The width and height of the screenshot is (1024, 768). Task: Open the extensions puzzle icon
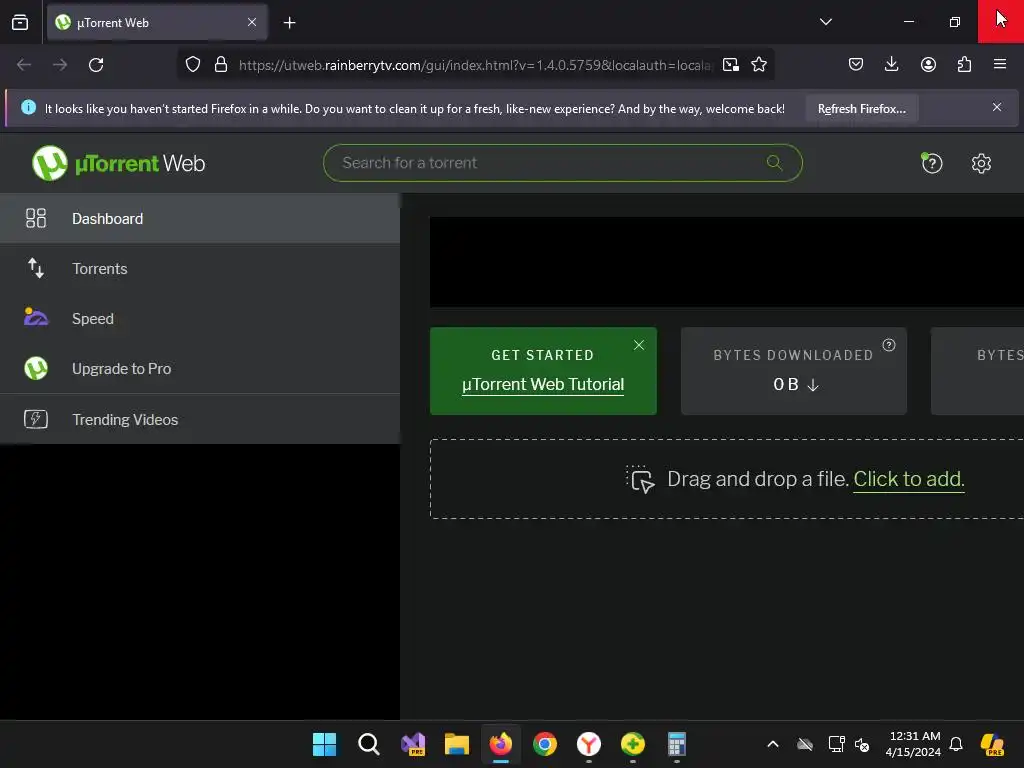(x=964, y=64)
